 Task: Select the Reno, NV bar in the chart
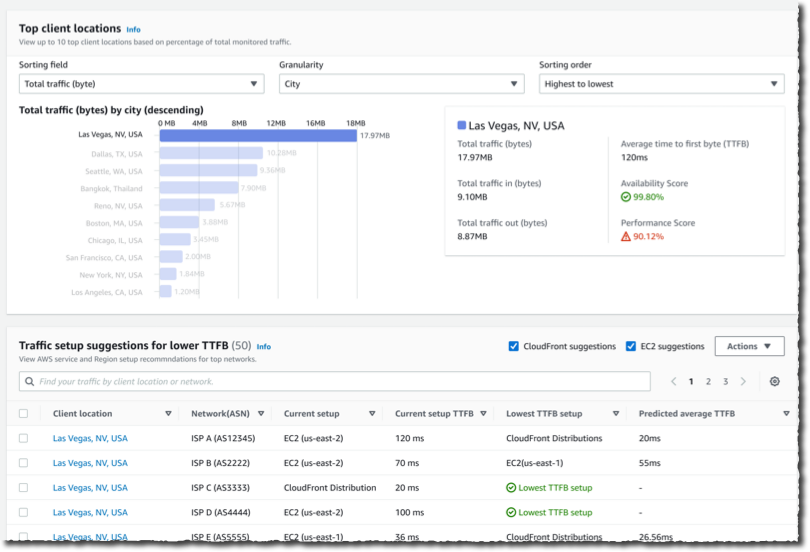[187, 205]
